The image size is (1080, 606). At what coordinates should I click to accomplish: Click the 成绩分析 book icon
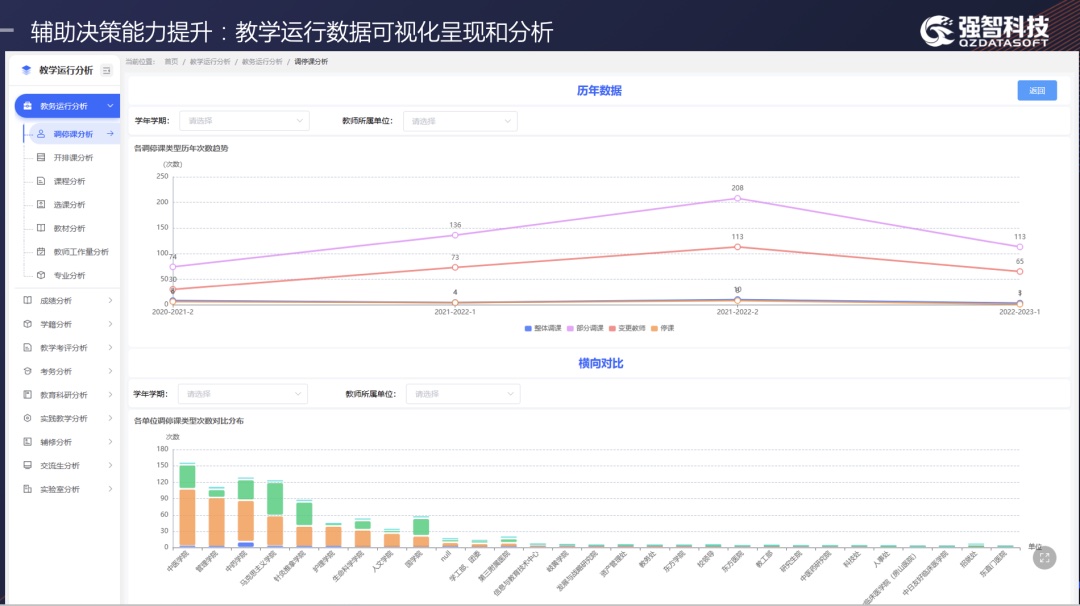coord(28,300)
